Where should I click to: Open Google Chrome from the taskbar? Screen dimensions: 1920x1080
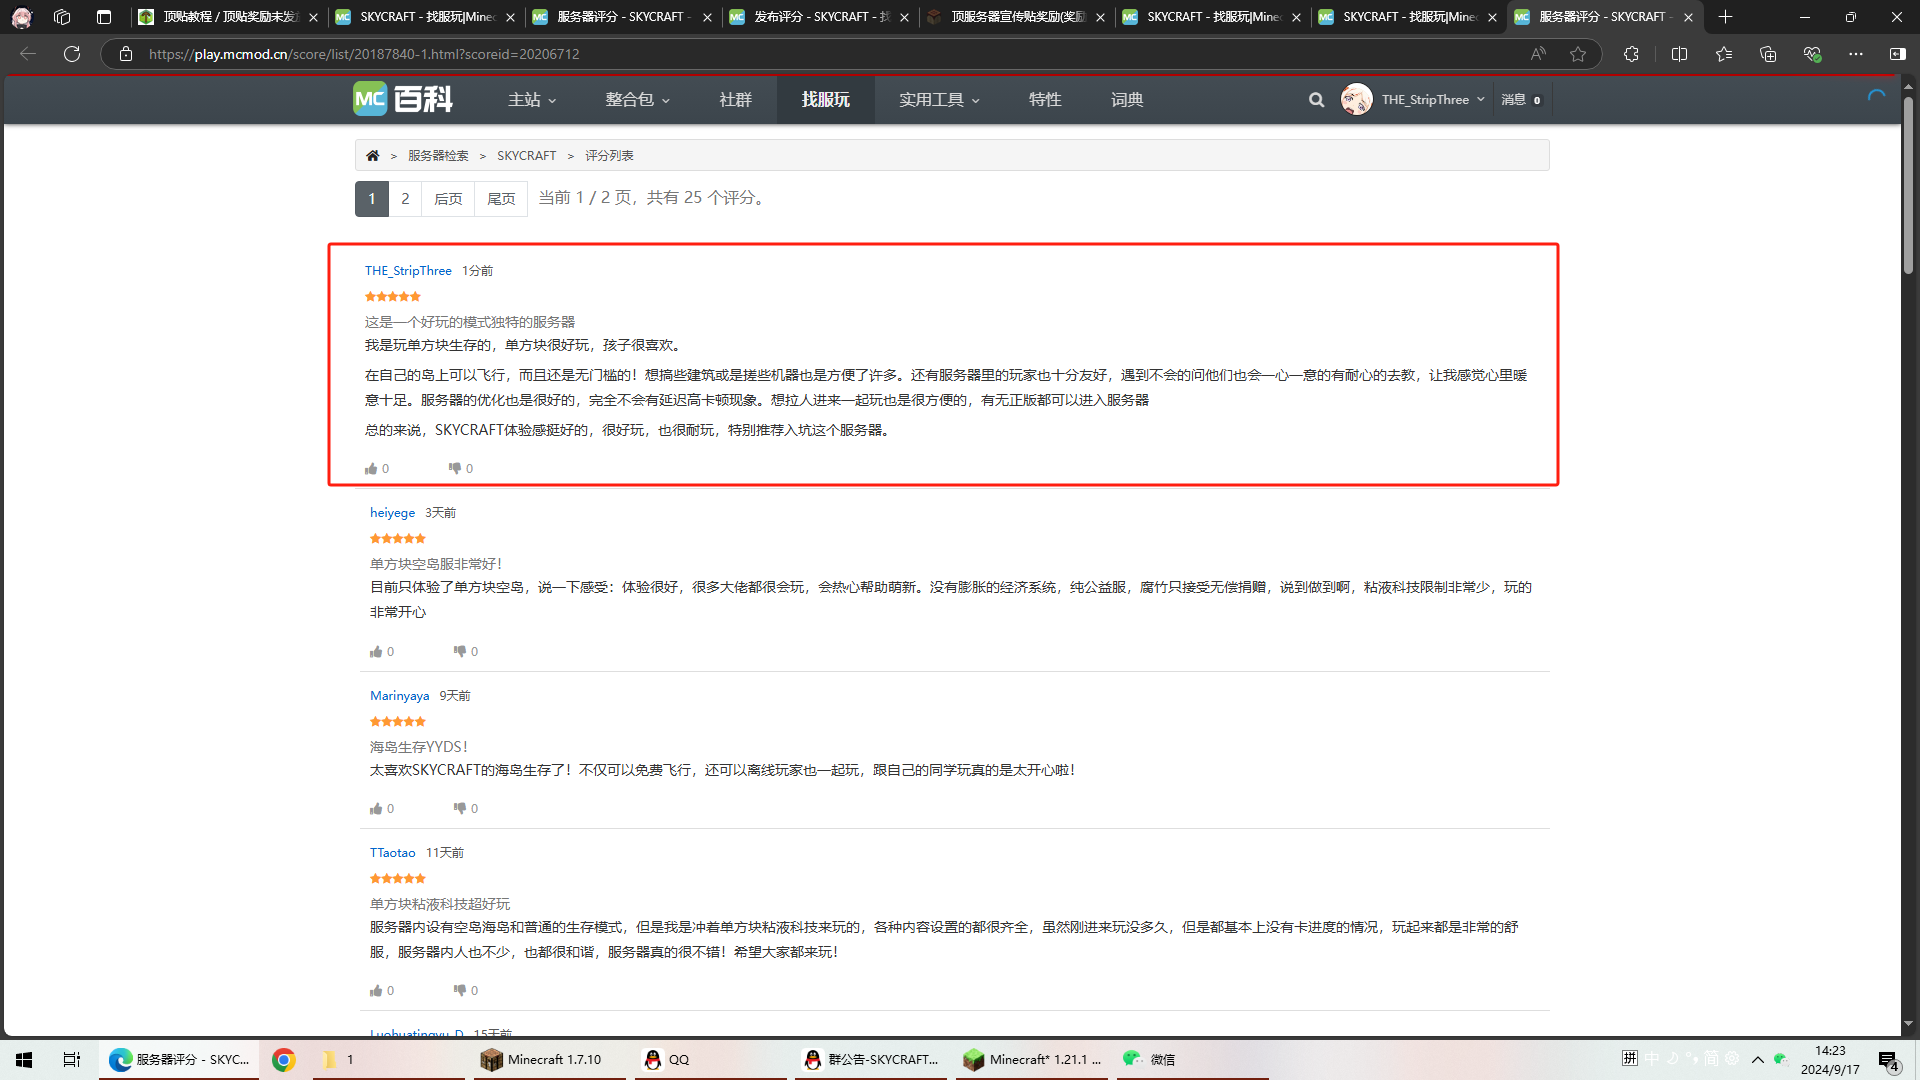tap(284, 1060)
